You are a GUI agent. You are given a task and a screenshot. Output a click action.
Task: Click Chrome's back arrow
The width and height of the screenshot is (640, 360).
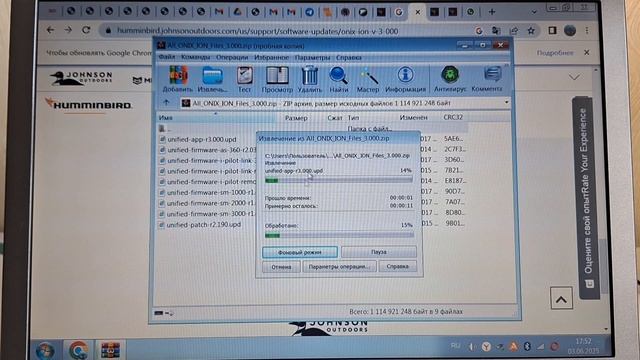50,30
